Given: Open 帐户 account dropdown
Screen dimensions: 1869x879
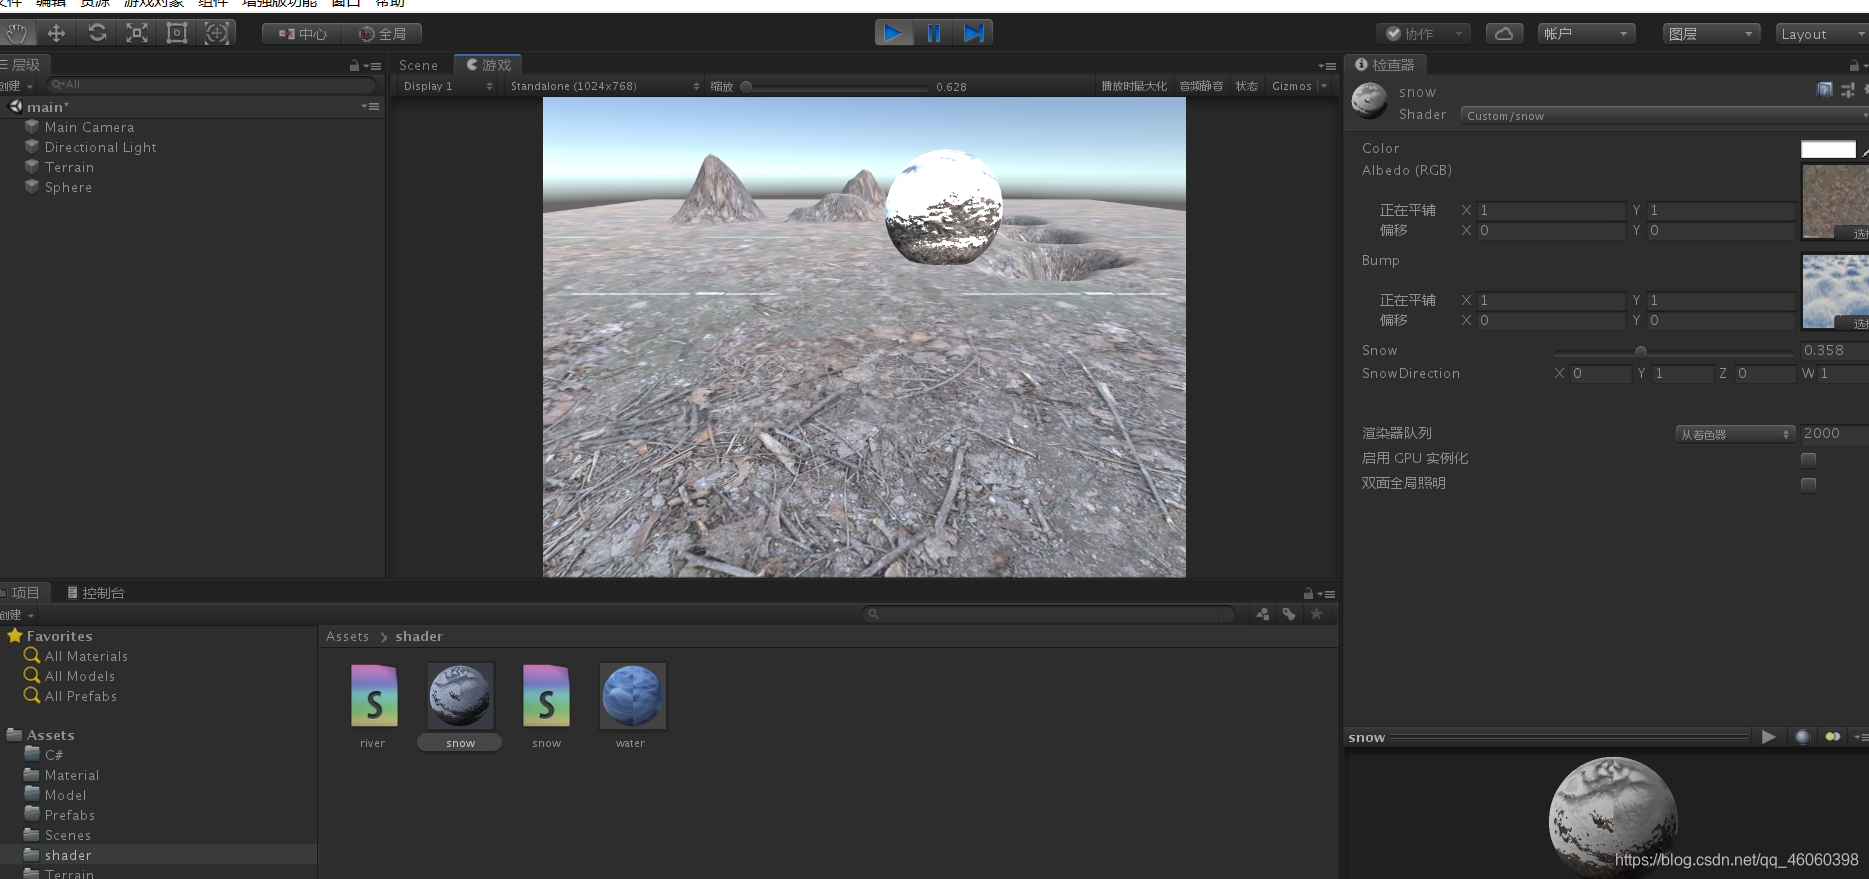Looking at the screenshot, I should 1586,34.
